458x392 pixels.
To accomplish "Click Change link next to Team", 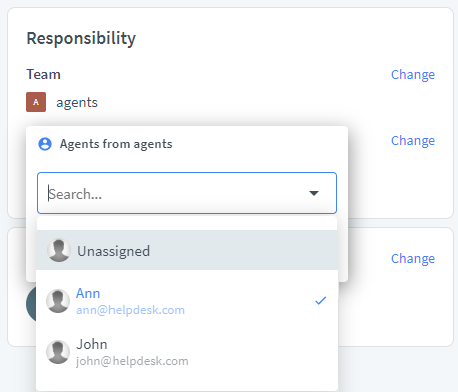I will pos(413,75).
